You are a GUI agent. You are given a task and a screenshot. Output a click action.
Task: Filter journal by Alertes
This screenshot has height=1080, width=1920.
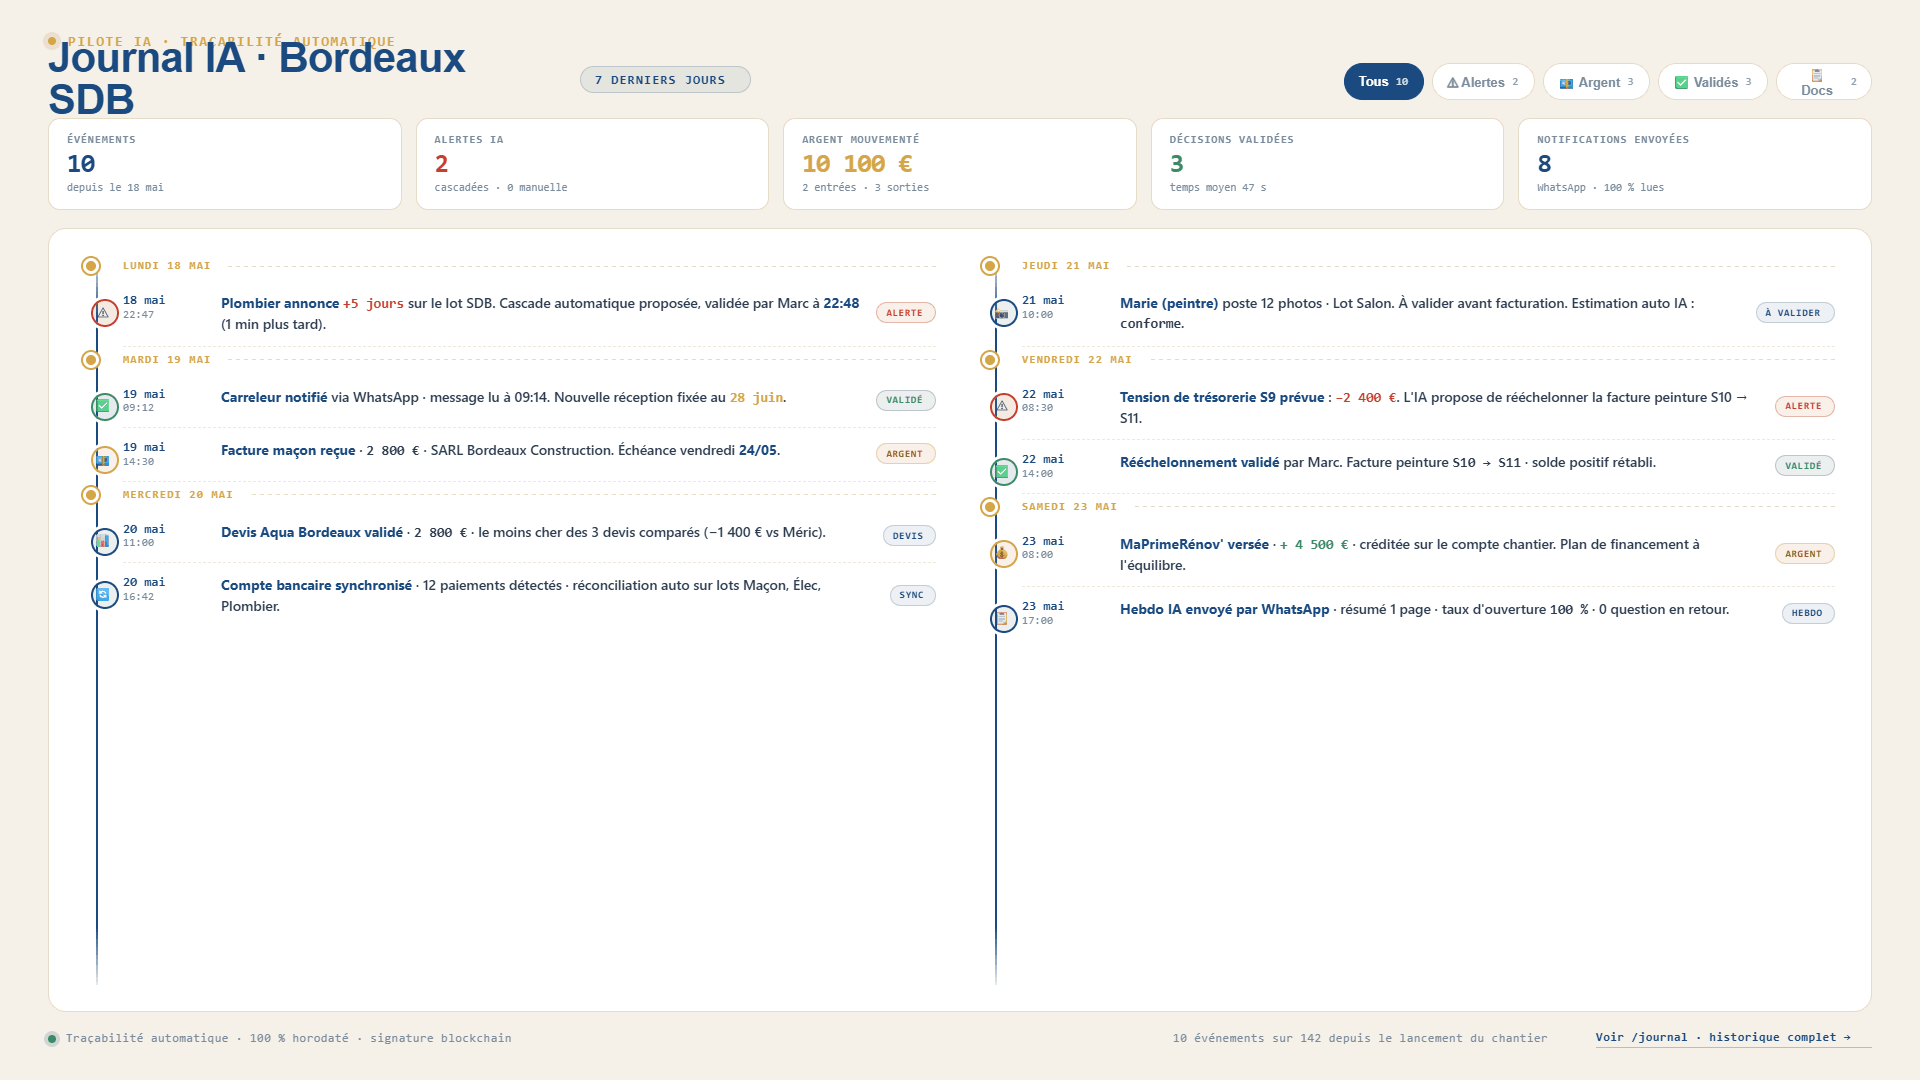pyautogui.click(x=1483, y=82)
